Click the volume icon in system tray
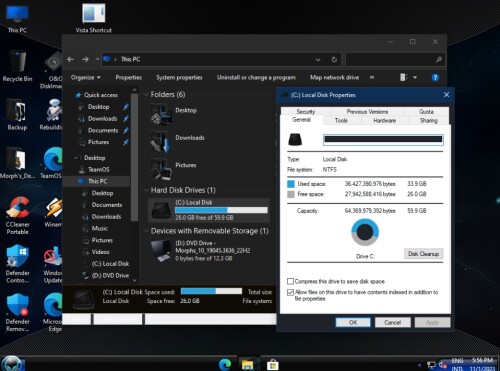This screenshot has width=500, height=371. point(443,365)
